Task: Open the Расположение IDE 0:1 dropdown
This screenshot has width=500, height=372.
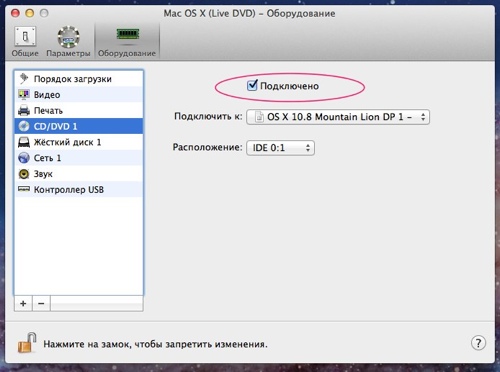Action: [x=280, y=148]
